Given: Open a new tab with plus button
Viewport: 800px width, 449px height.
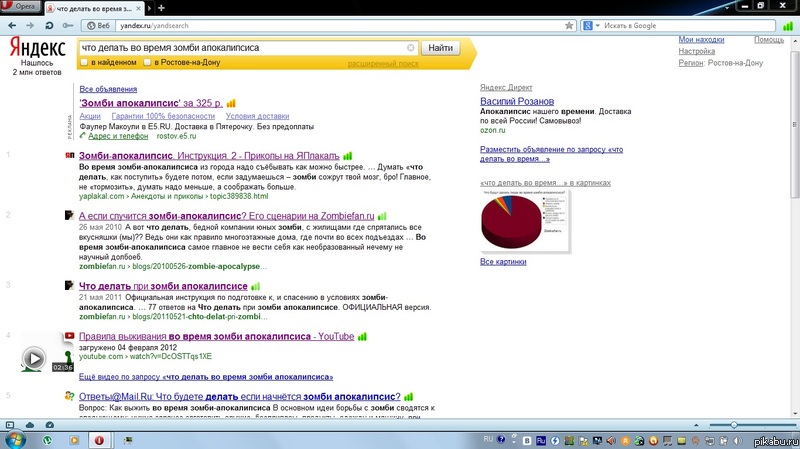Looking at the screenshot, I should pyautogui.click(x=161, y=8).
